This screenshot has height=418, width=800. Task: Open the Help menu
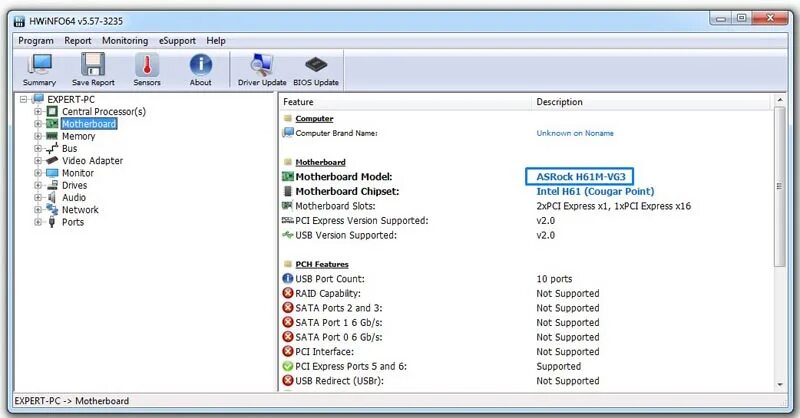click(216, 41)
